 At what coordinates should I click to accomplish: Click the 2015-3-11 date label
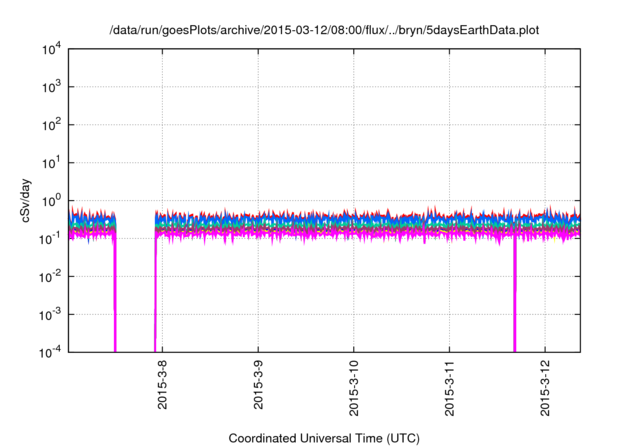click(449, 388)
